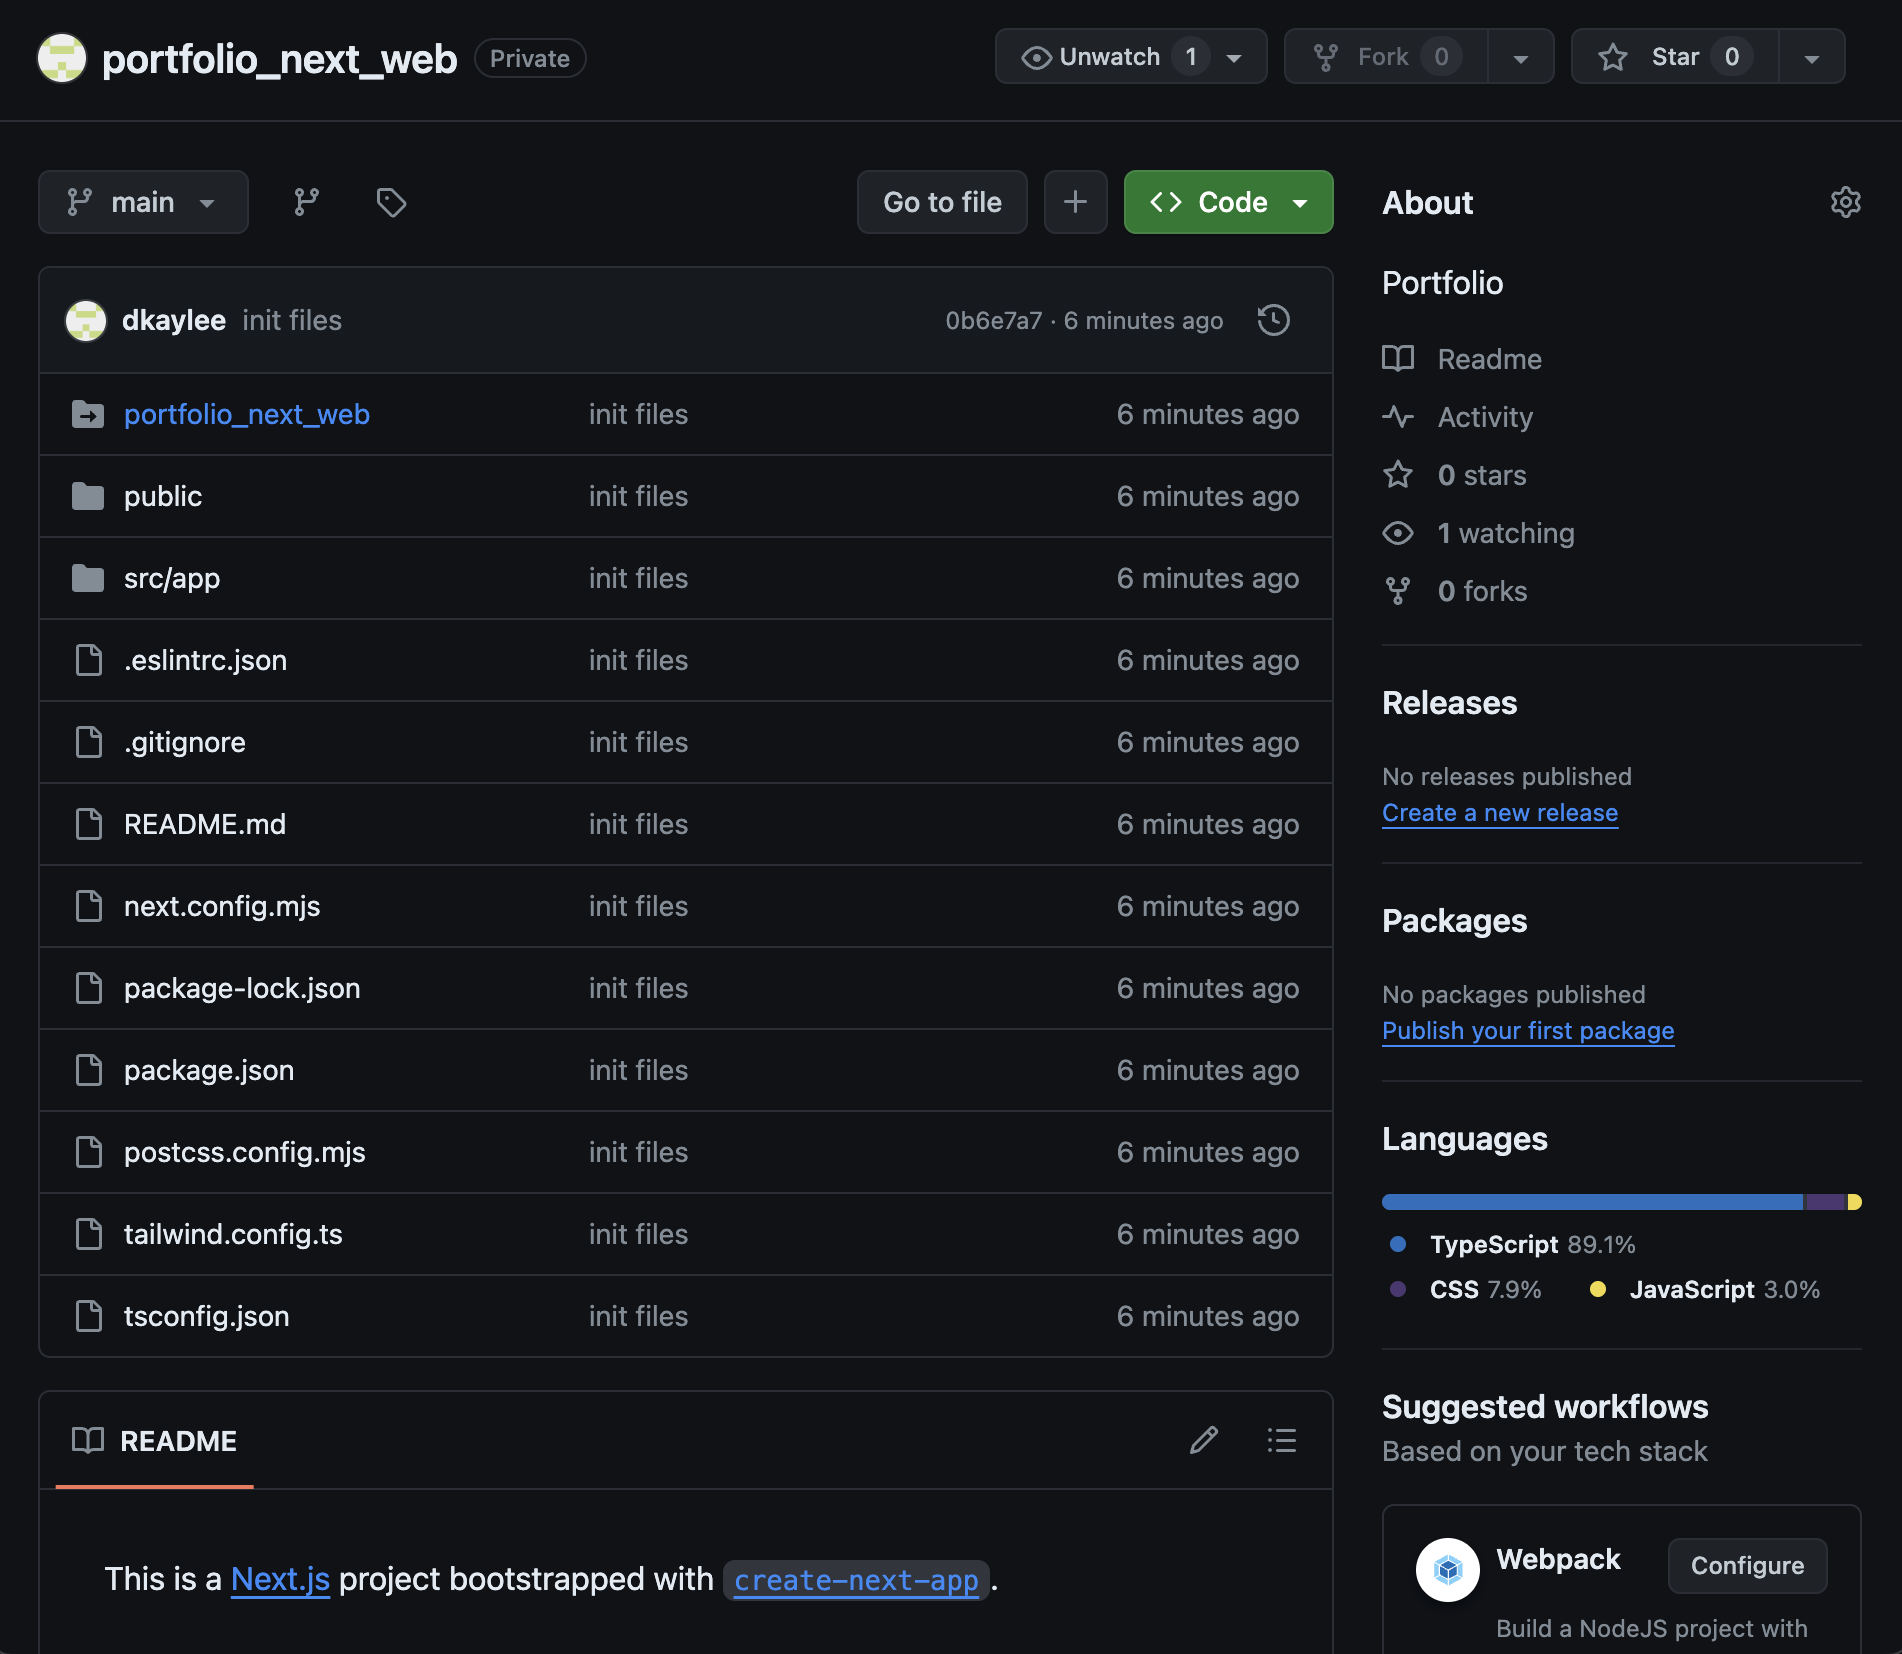Expand the Code clone dropdown

click(x=1229, y=202)
